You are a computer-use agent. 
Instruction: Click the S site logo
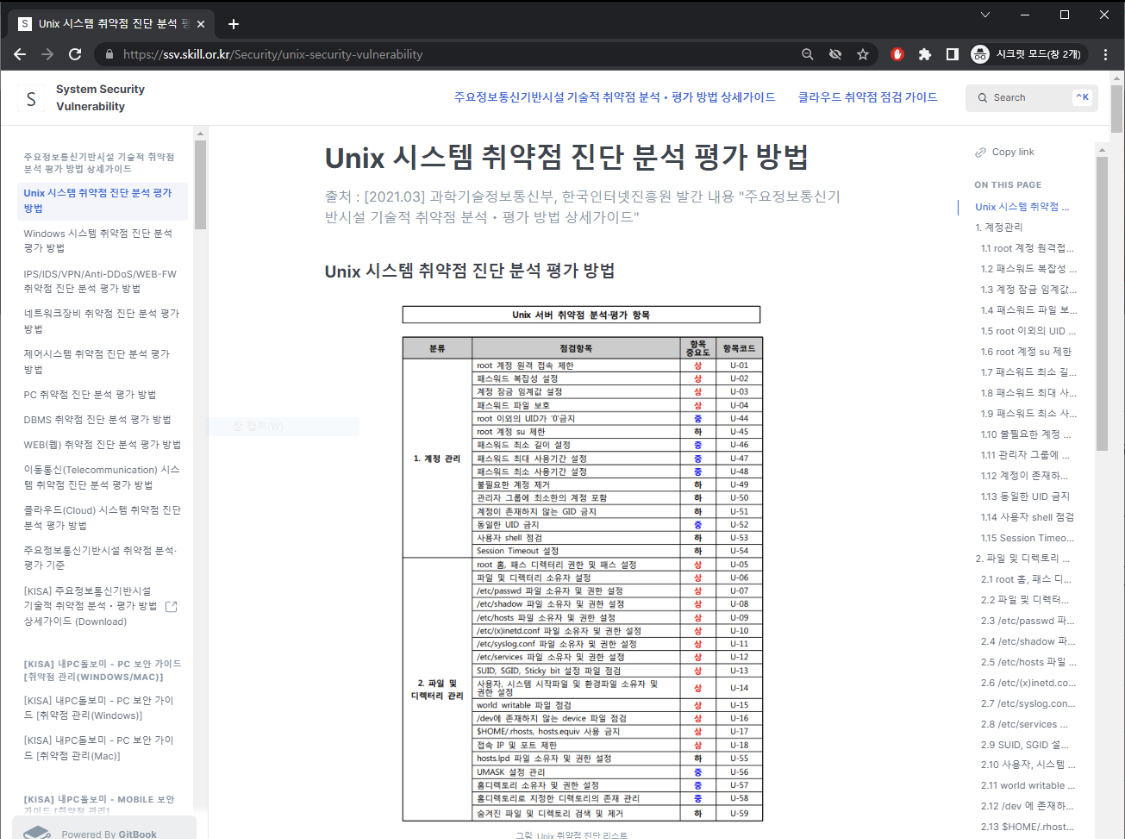pos(31,98)
